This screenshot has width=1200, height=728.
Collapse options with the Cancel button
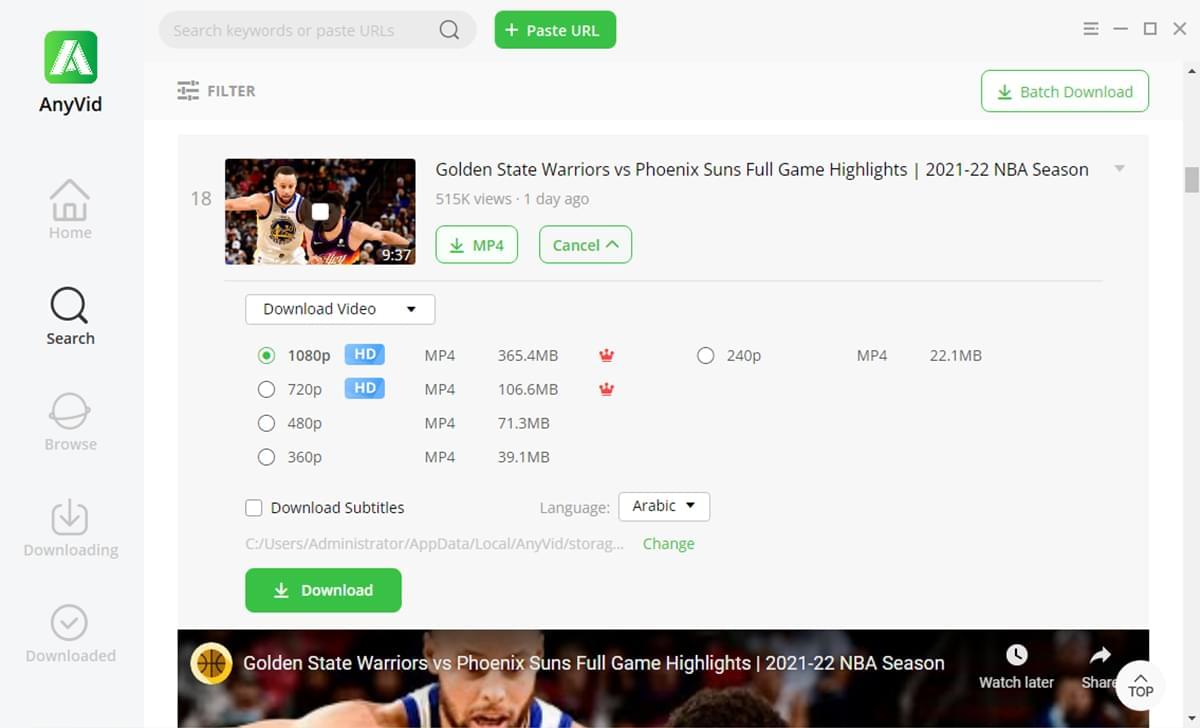pyautogui.click(x=585, y=245)
